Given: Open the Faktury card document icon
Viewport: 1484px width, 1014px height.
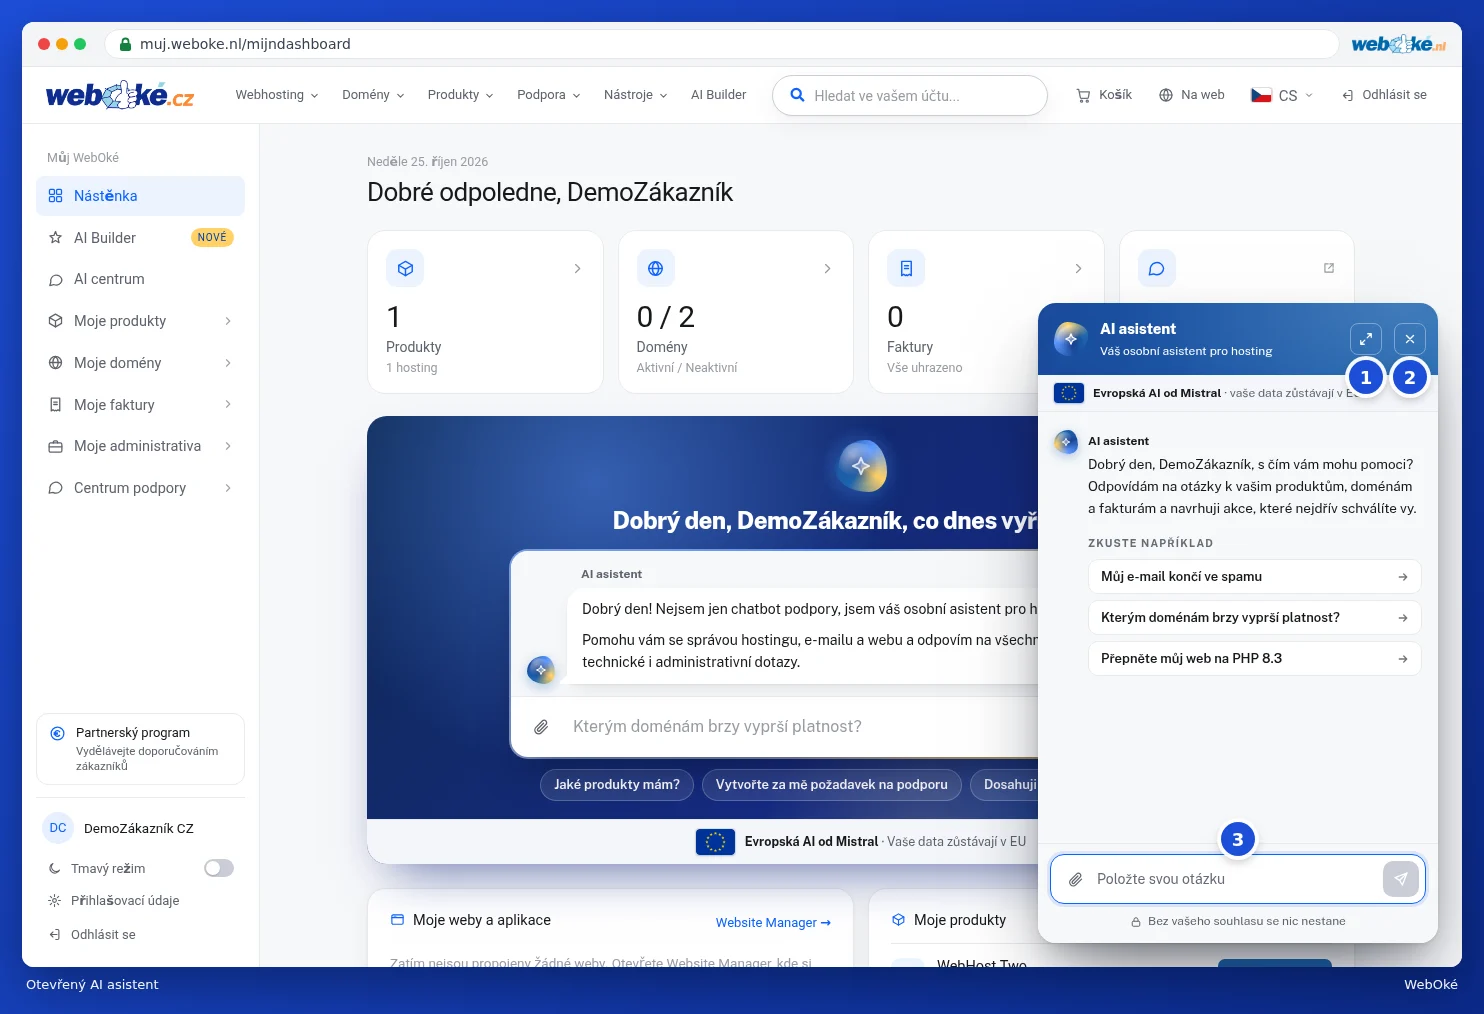Looking at the screenshot, I should coord(906,268).
